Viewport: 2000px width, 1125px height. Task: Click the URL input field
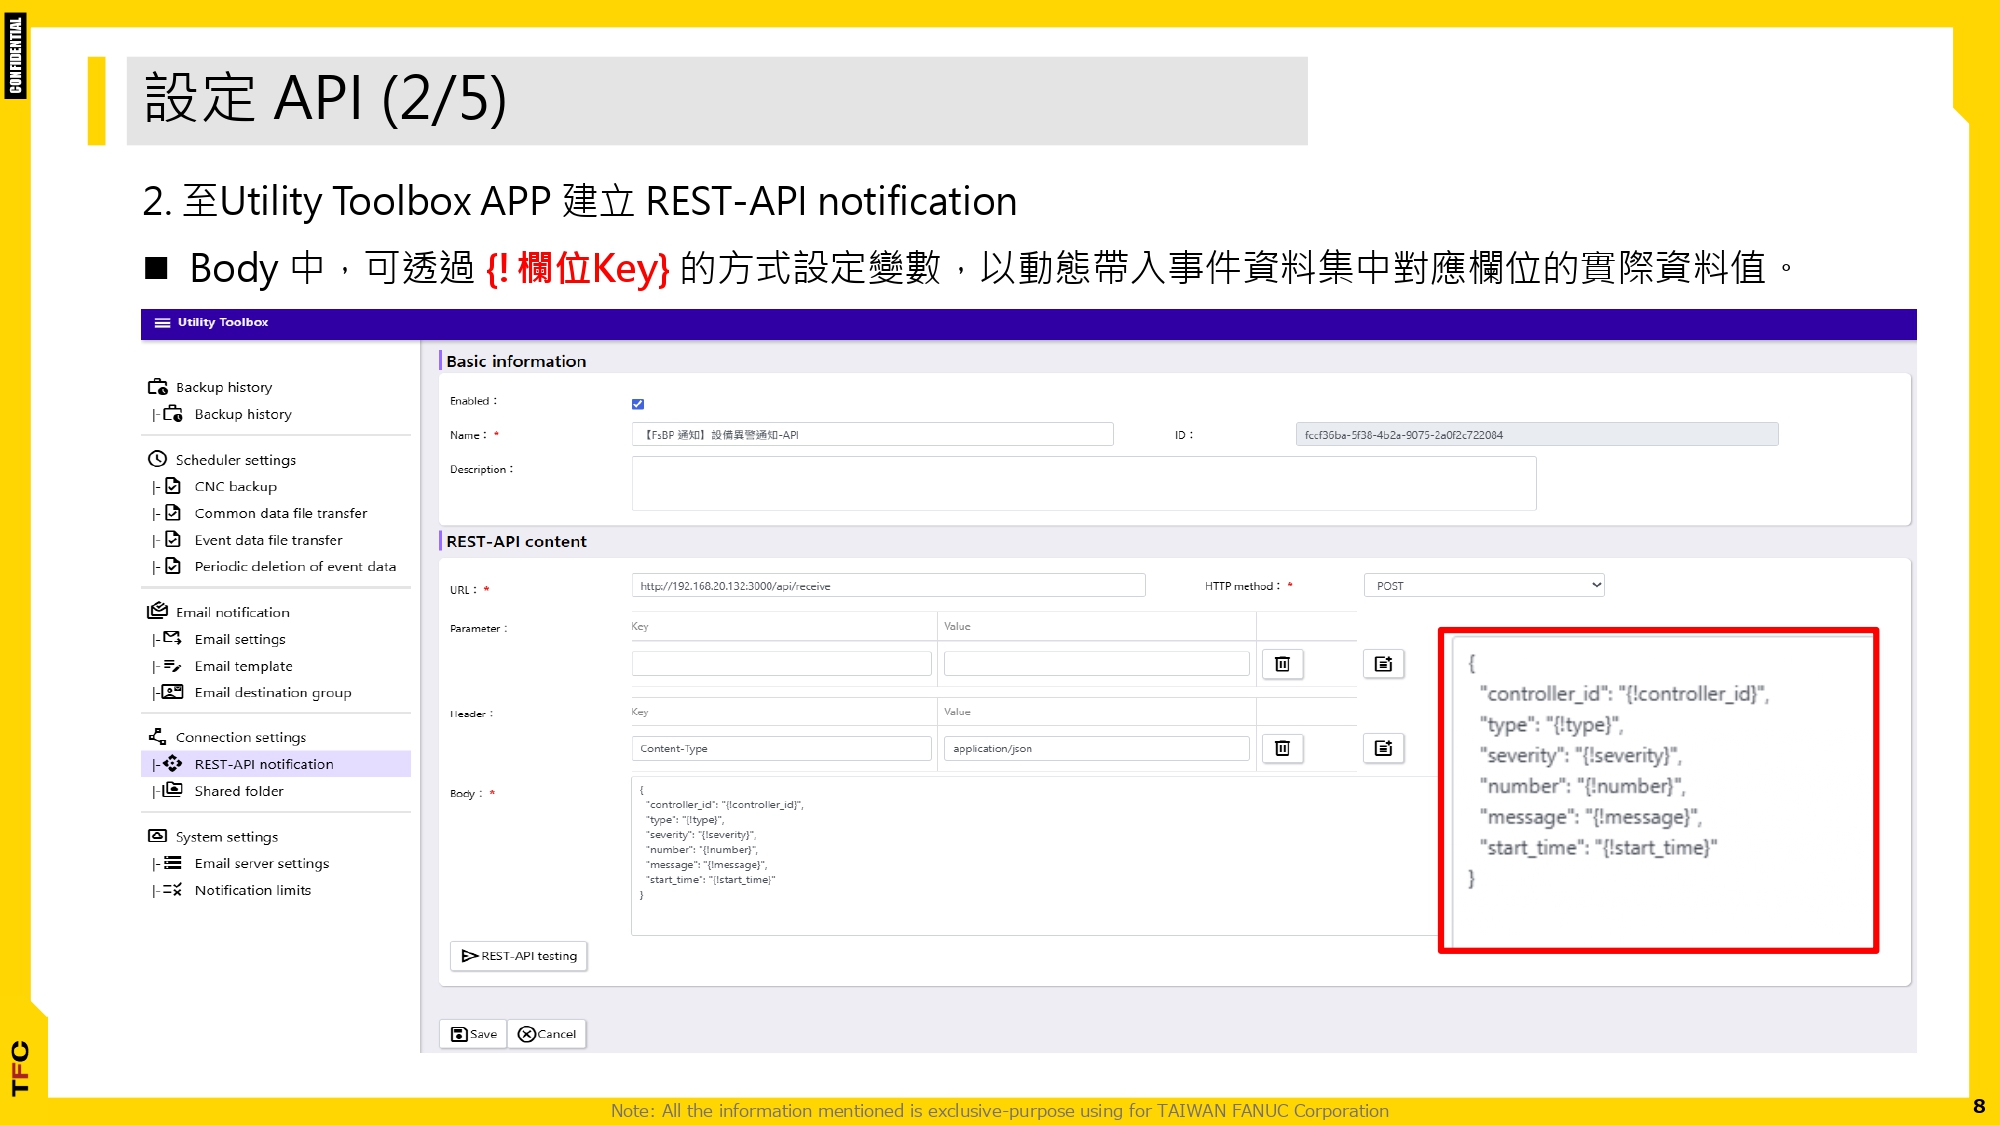pyautogui.click(x=890, y=584)
